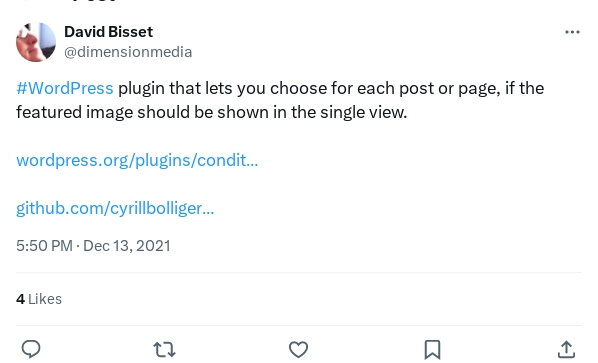This screenshot has width=598, height=363.
Task: Click the word Likes below the timestamp
Action: 45,299
